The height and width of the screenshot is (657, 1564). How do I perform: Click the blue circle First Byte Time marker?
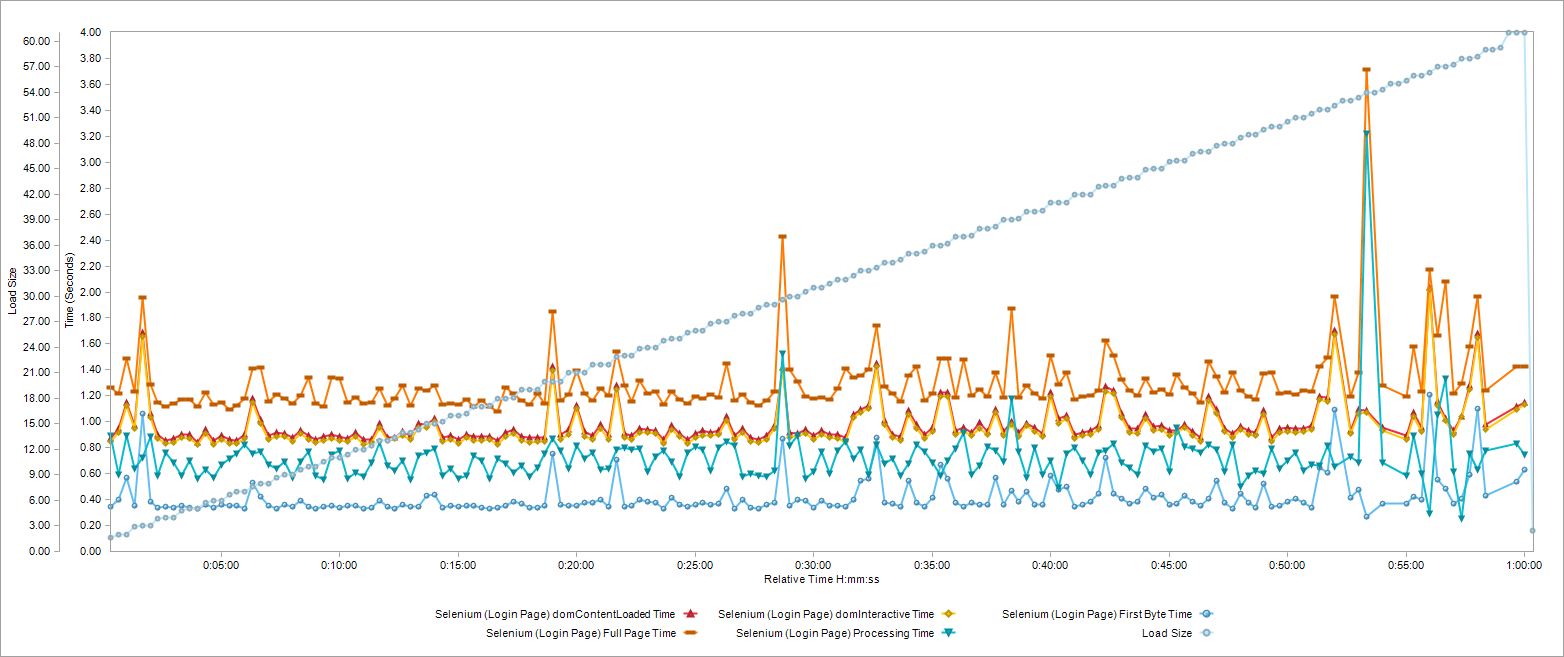[1207, 613]
